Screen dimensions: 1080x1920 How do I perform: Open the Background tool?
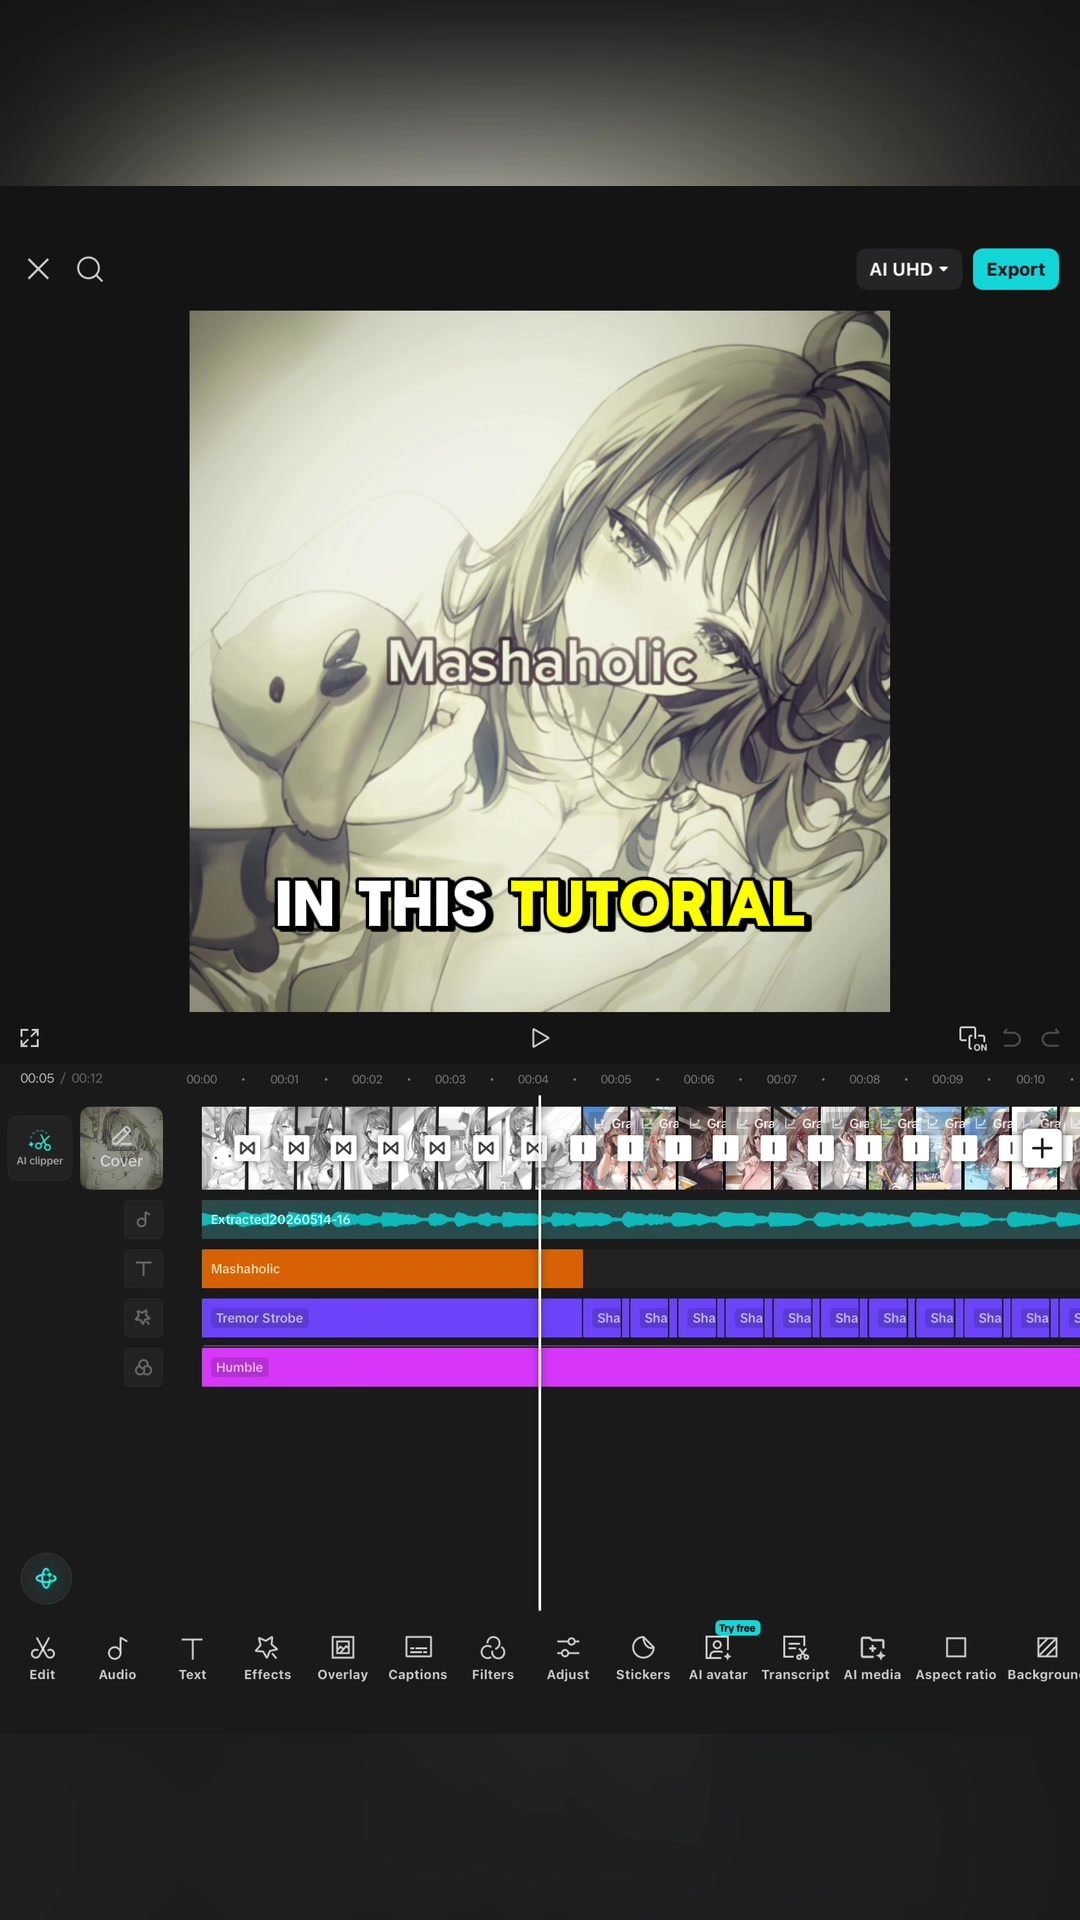(x=1043, y=1658)
